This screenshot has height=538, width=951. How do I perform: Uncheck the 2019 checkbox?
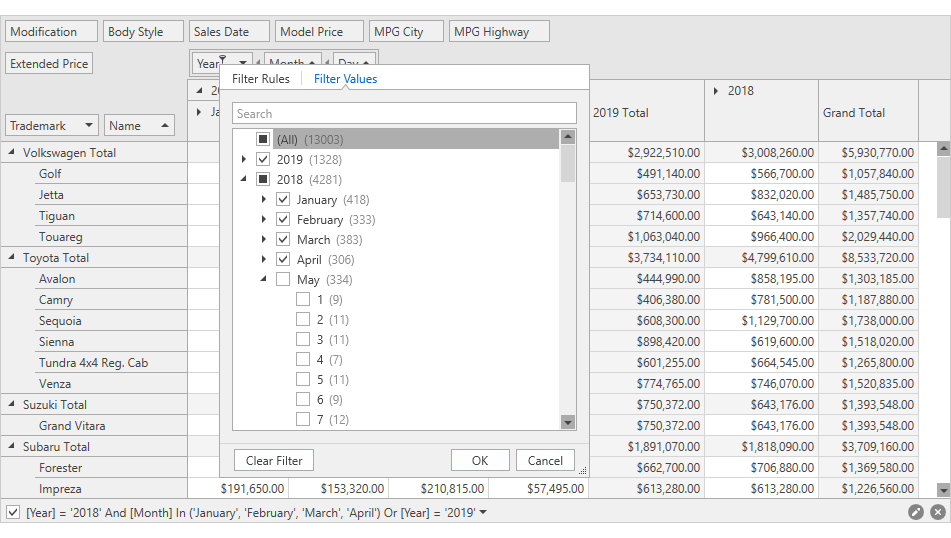(x=263, y=159)
